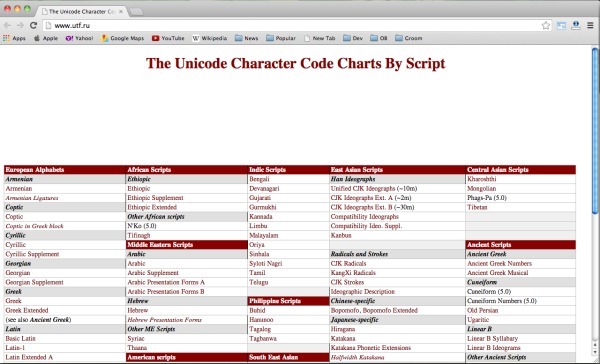Open the Tagbanwa link
600x364 pixels.
263,338
